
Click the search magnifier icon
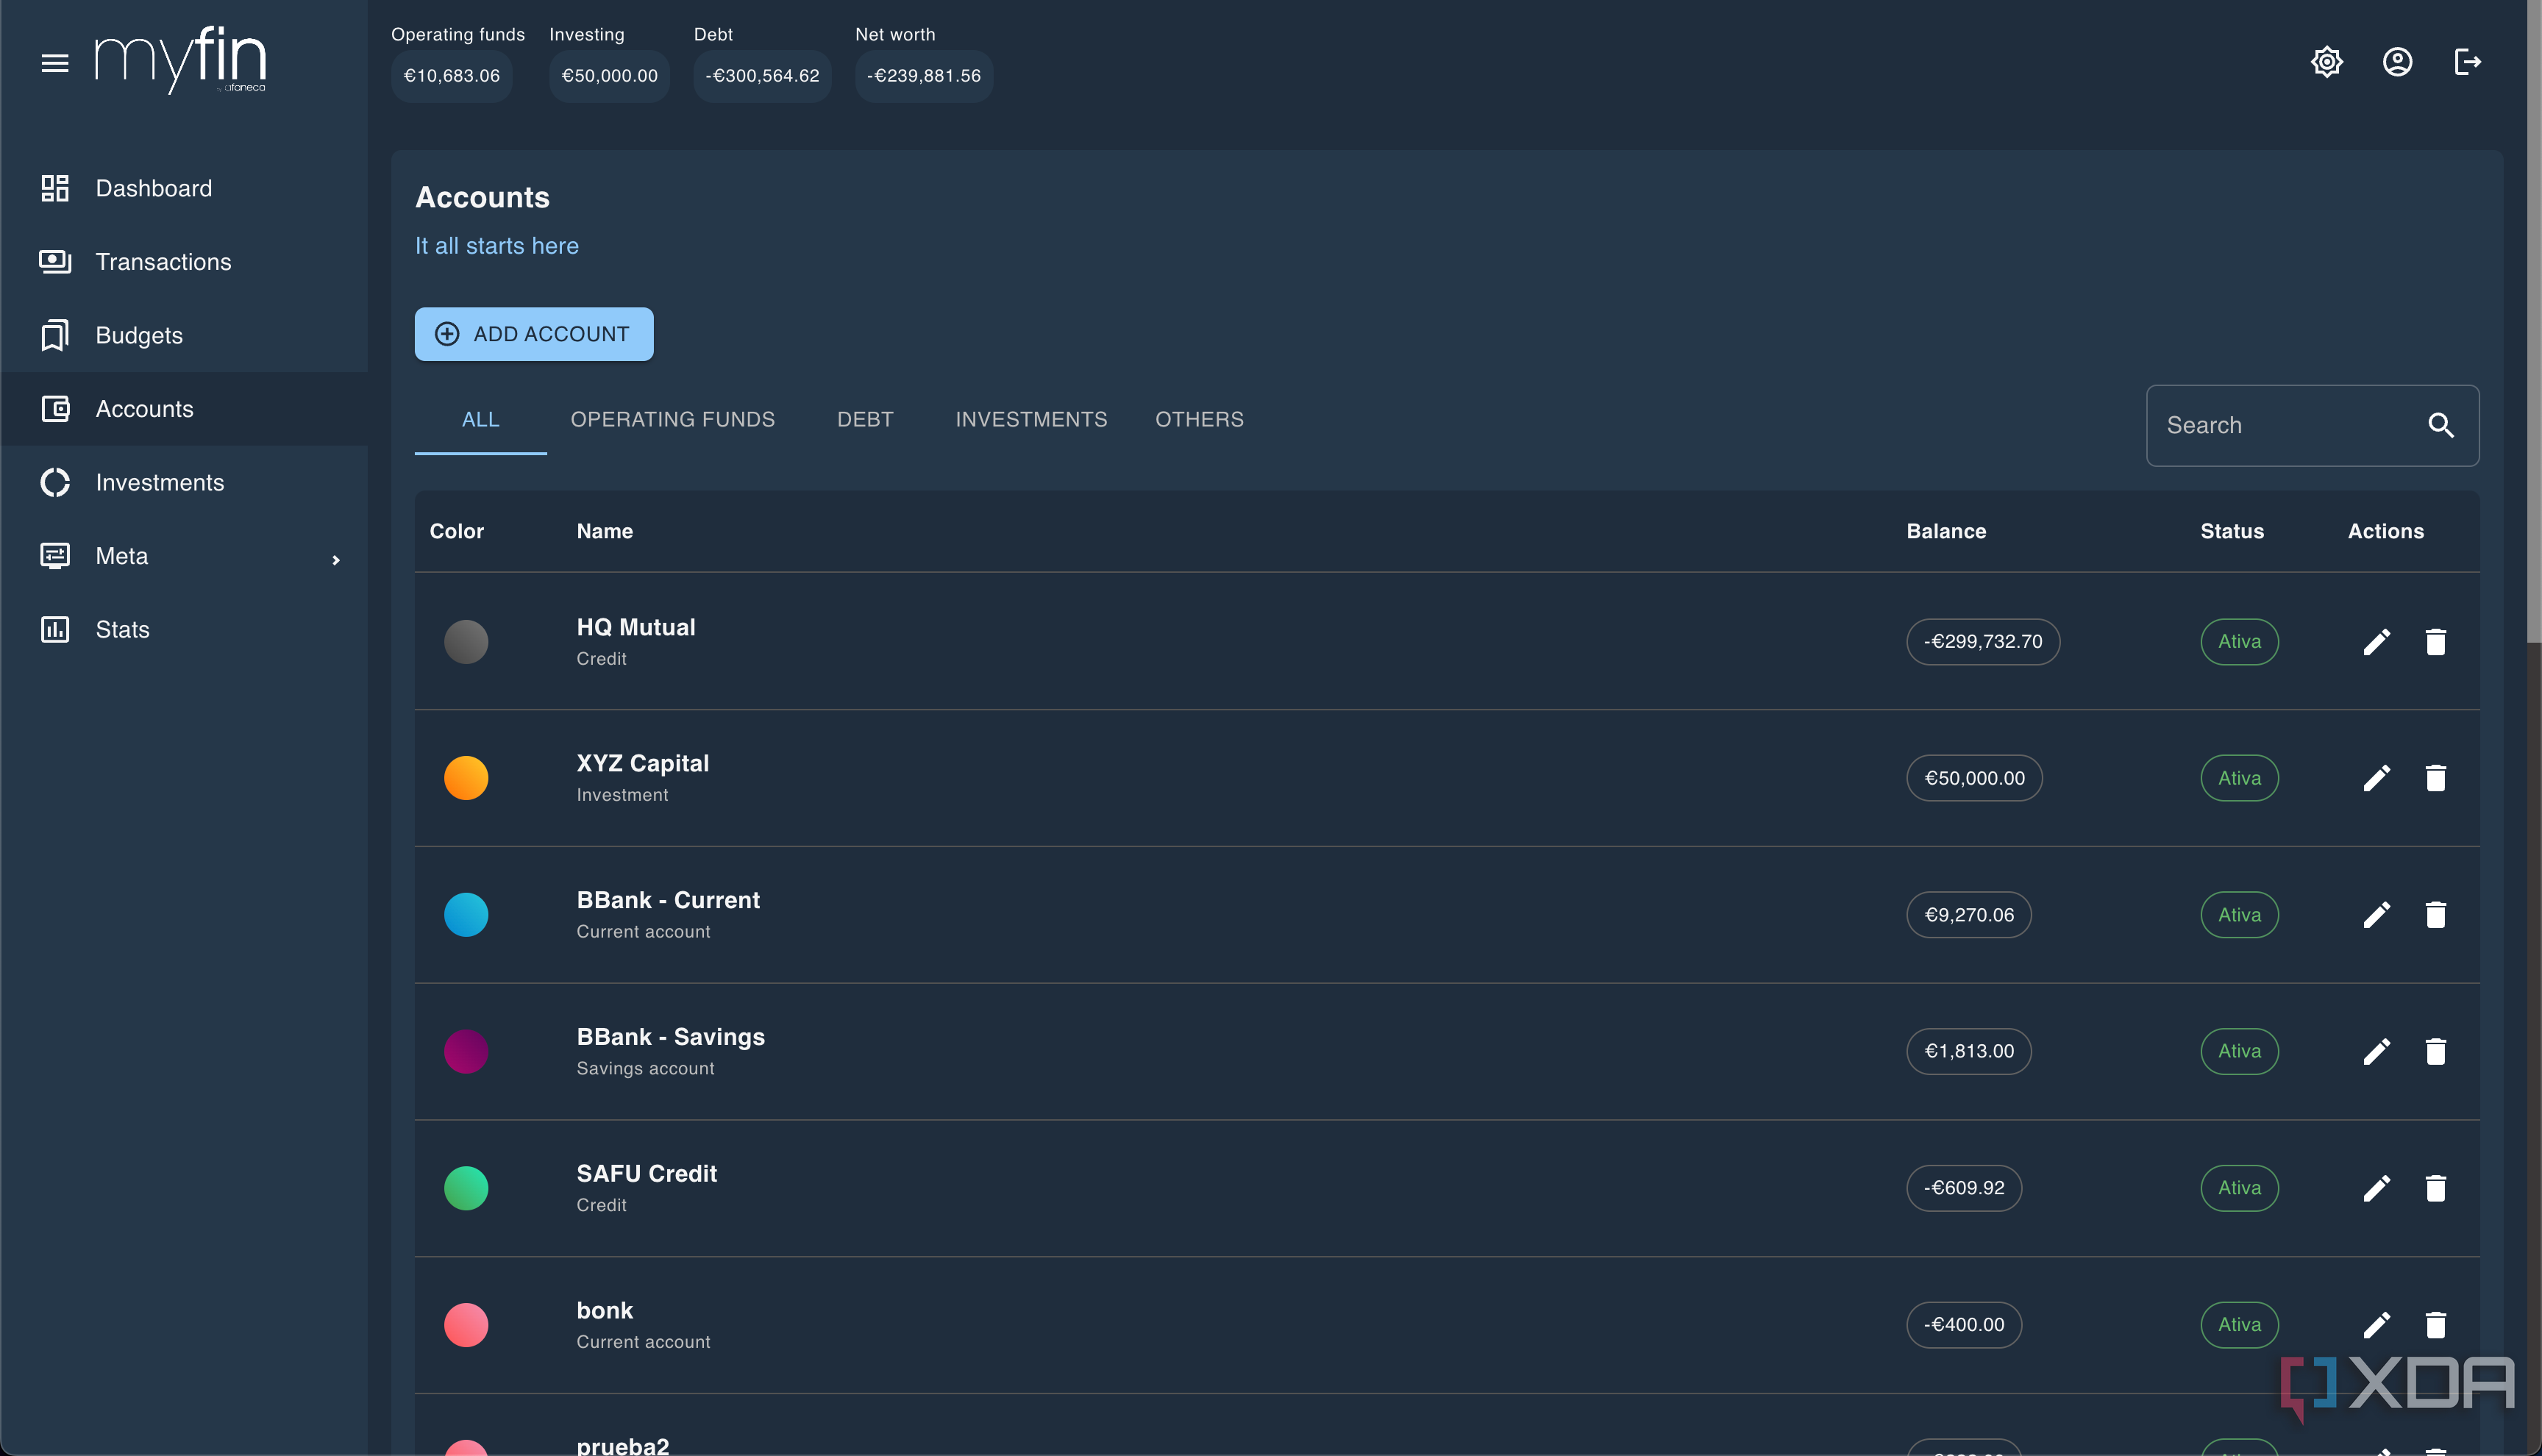[2441, 425]
